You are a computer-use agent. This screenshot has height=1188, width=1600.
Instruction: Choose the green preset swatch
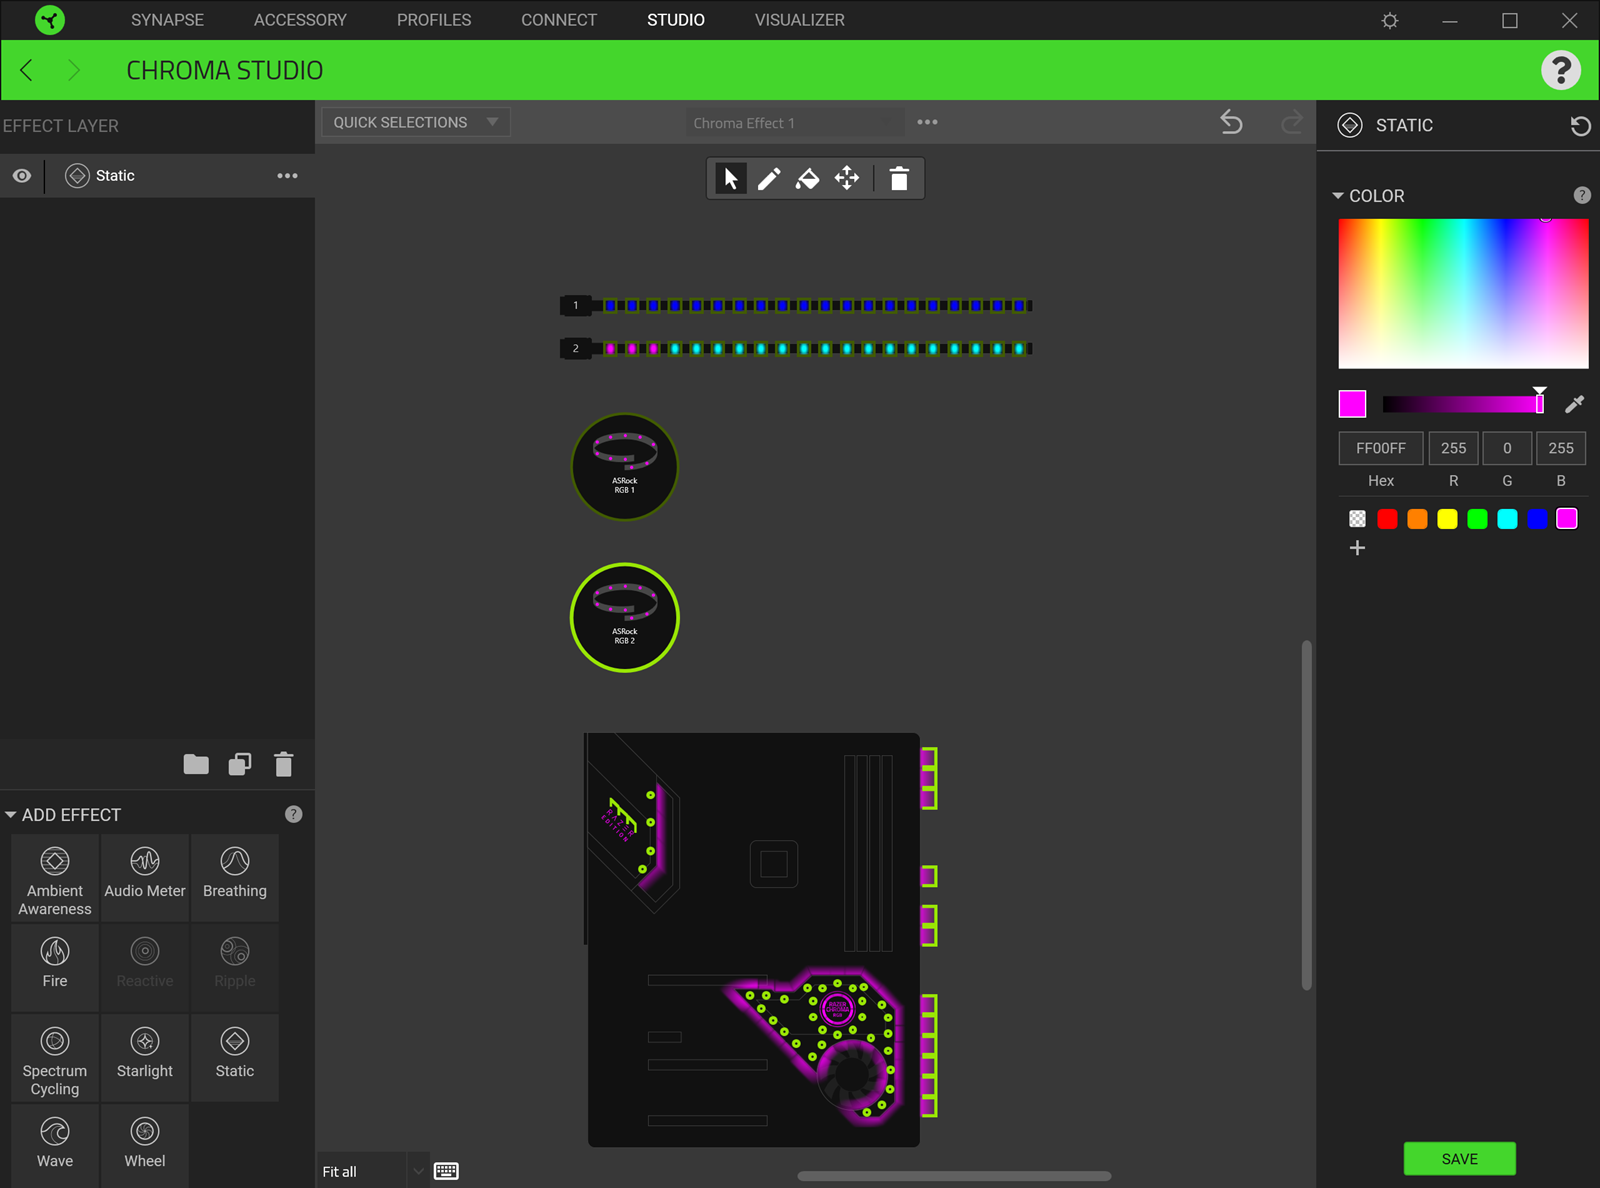pos(1477,519)
